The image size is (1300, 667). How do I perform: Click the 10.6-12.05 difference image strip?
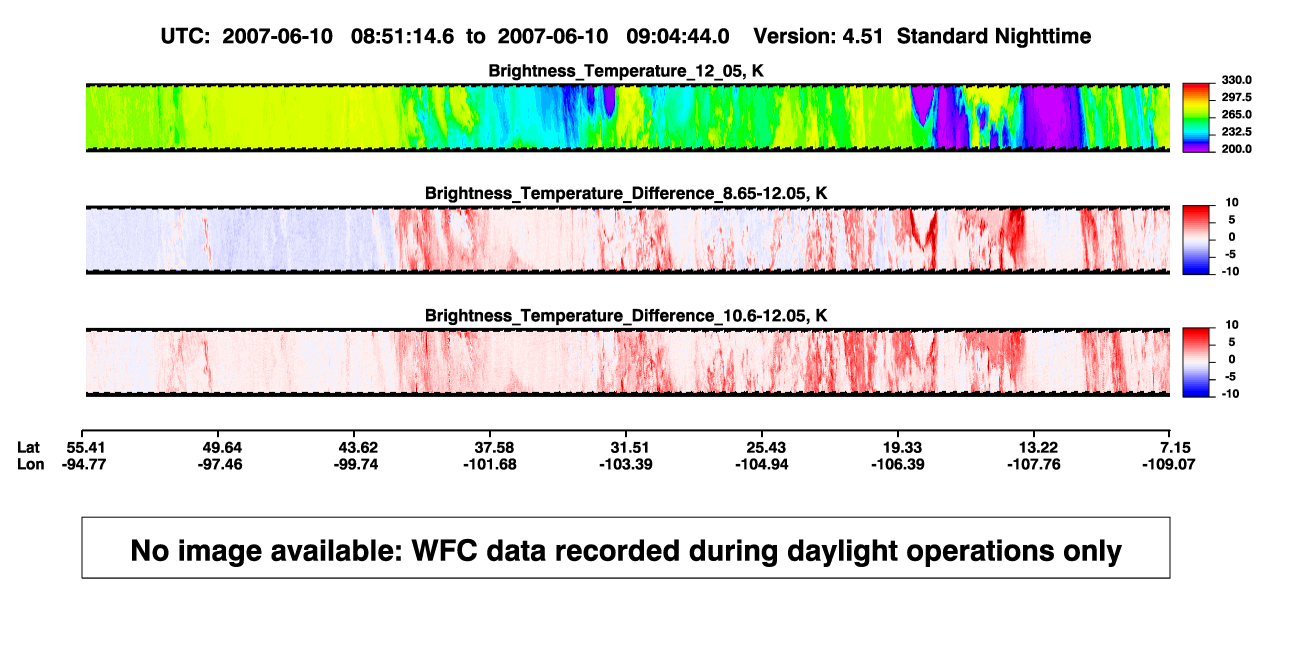(626, 362)
